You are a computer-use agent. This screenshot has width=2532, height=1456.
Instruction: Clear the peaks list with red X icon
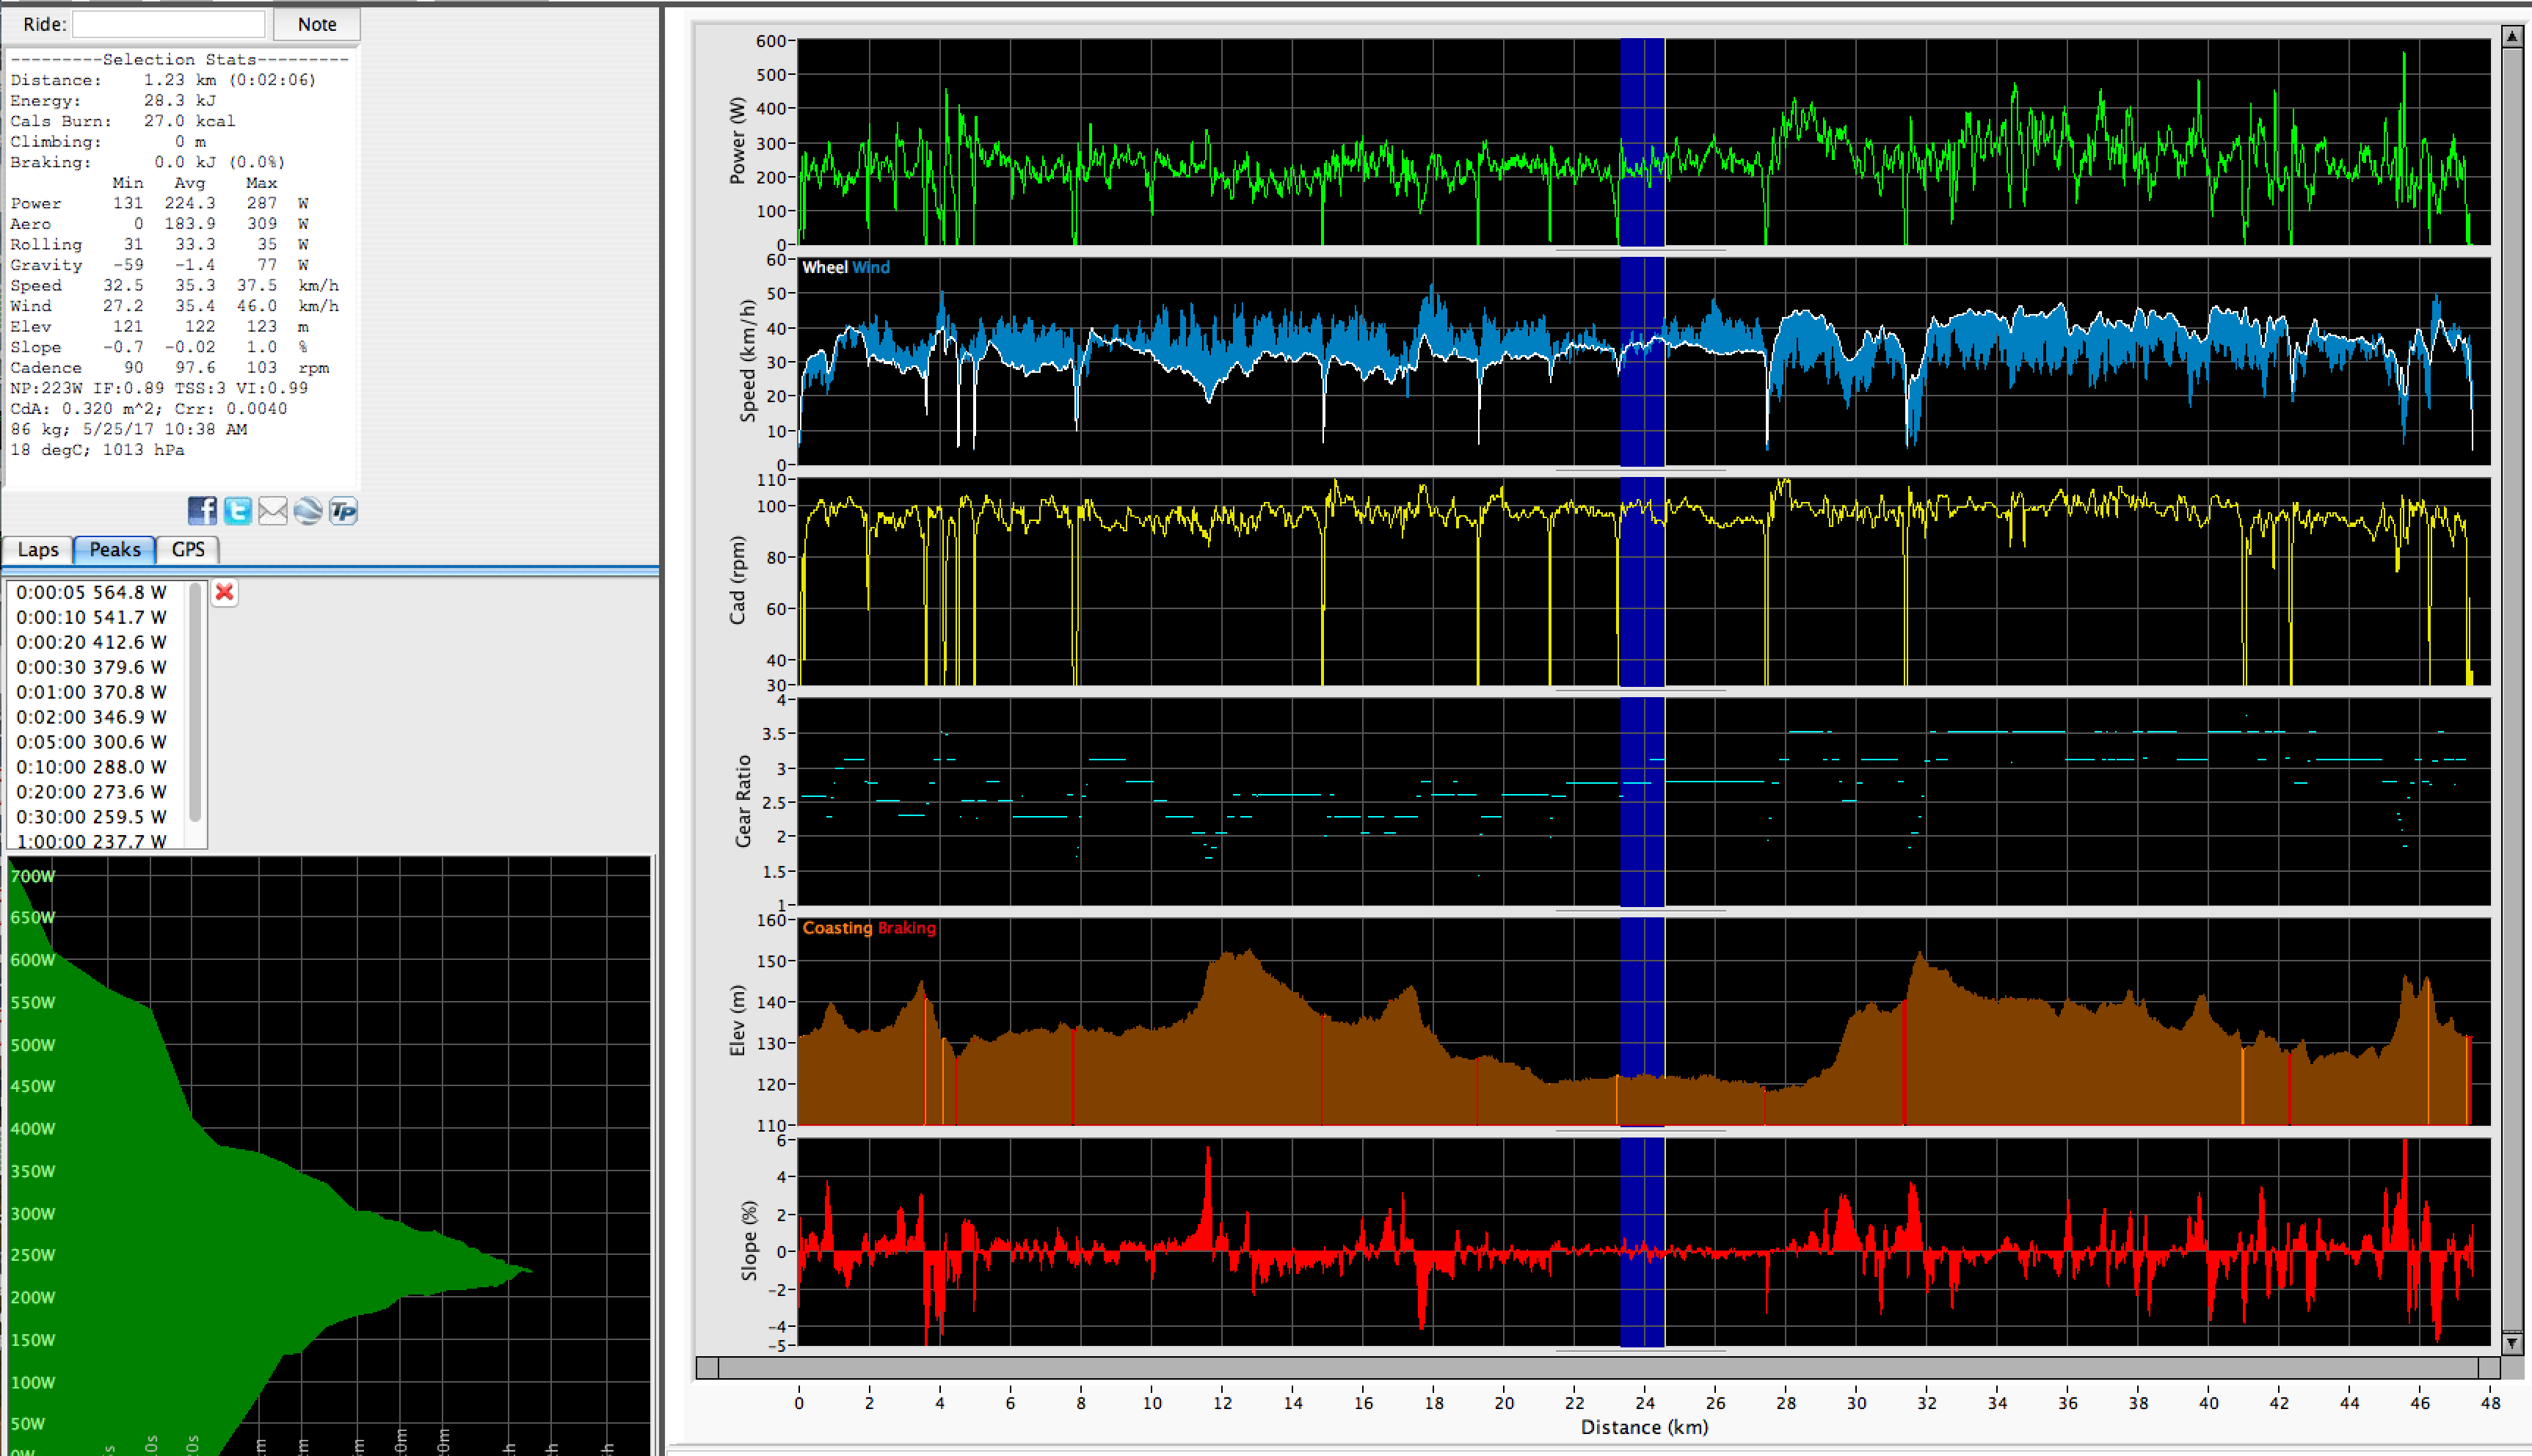(224, 593)
